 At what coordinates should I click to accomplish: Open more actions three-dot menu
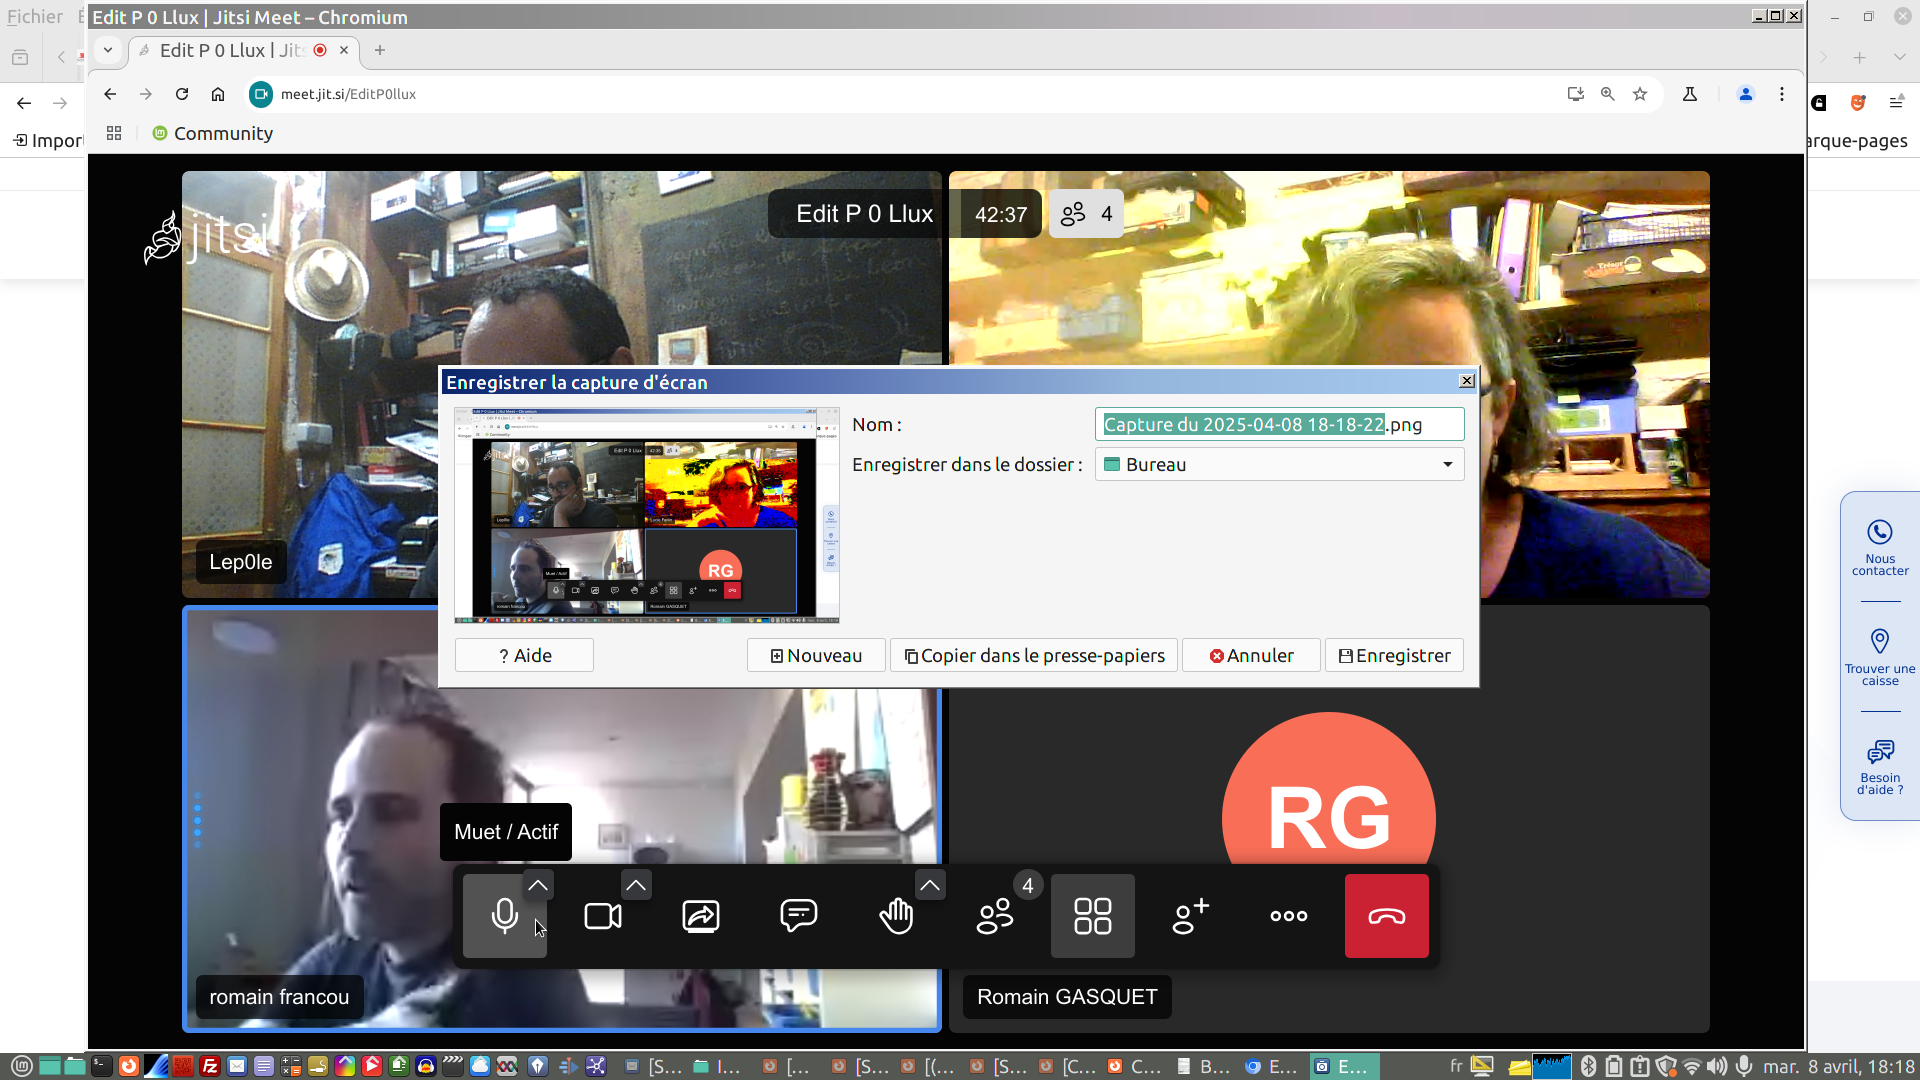1288,916
